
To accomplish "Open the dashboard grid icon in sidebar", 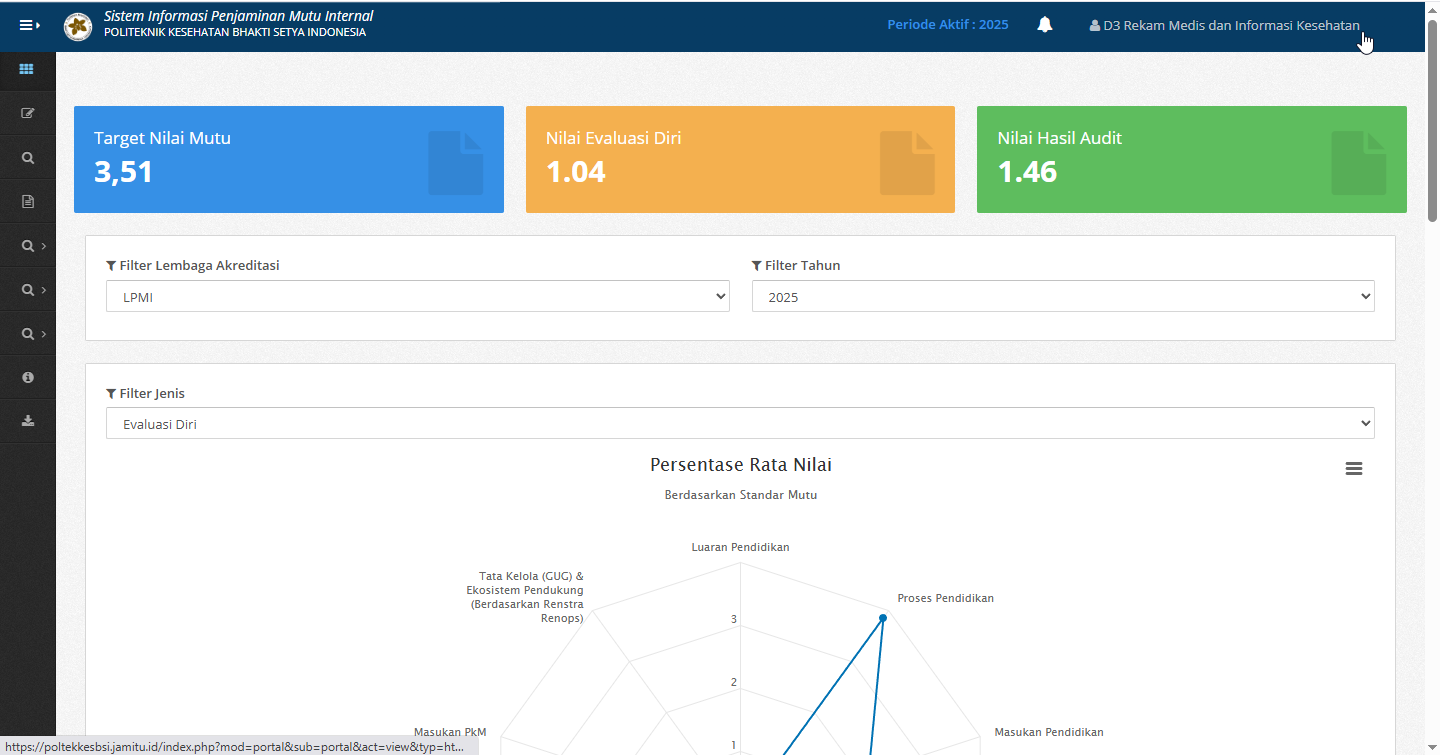I will (27, 69).
